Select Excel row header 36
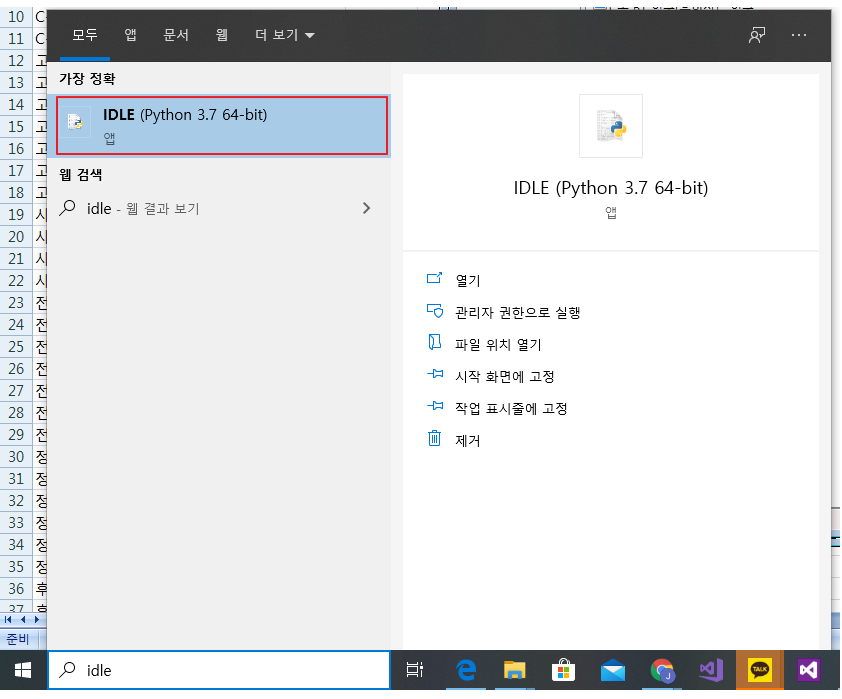Image resolution: width=842 pixels, height=699 pixels. click(16, 589)
